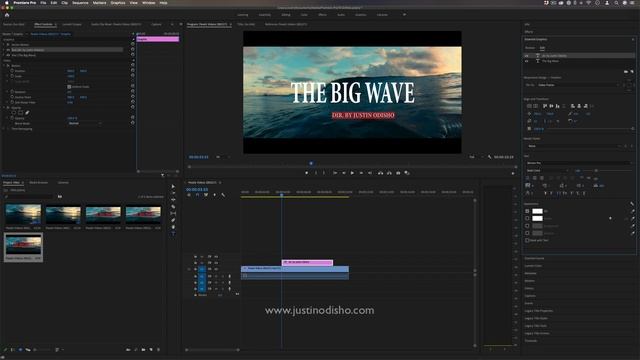640x360 pixels.
Task: Click Mark In in program monitor
Action: tap(316, 173)
